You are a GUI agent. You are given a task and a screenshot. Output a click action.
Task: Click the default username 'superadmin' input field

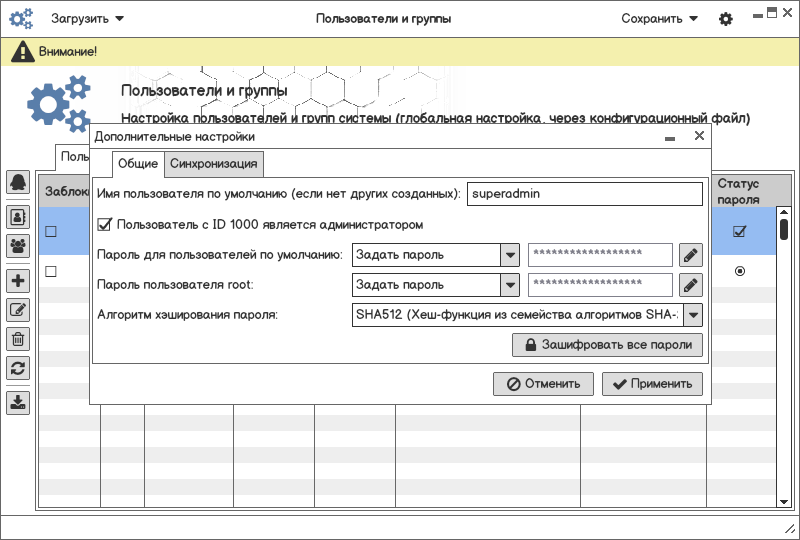coord(584,194)
